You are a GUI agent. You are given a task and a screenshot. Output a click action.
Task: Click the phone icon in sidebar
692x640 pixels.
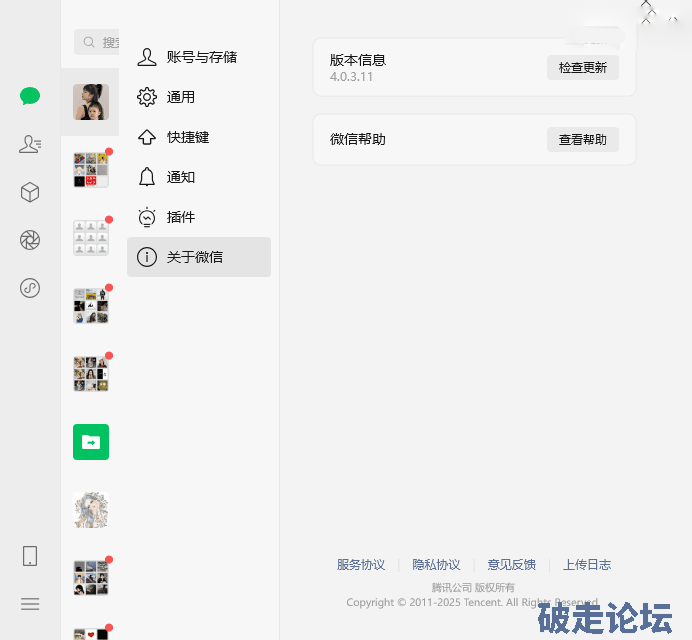30,556
